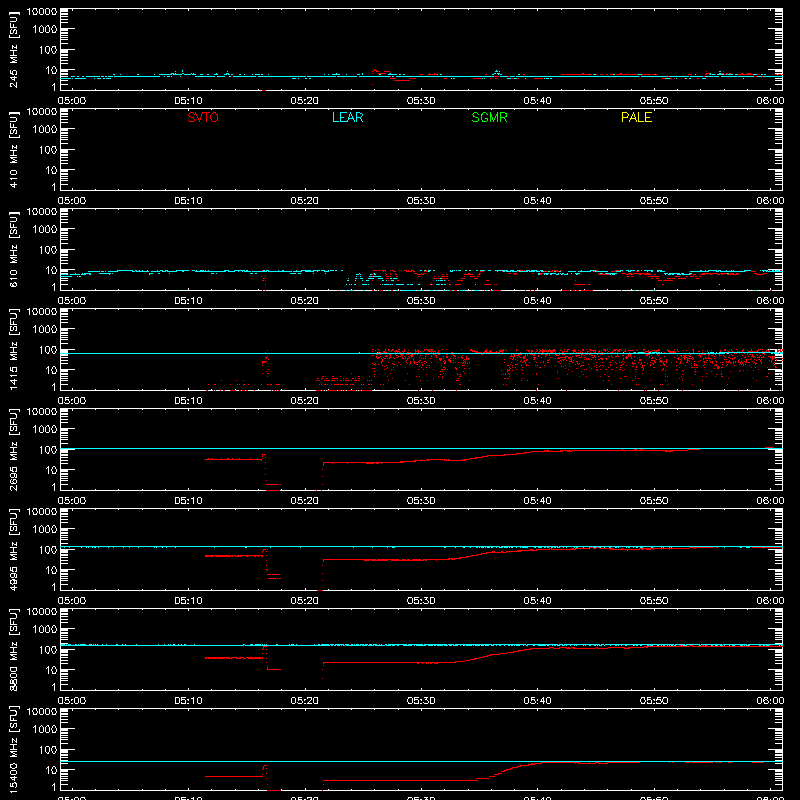Click the 05:20 time label under 1415 MHz plot
The height and width of the screenshot is (800, 800).
tap(305, 401)
